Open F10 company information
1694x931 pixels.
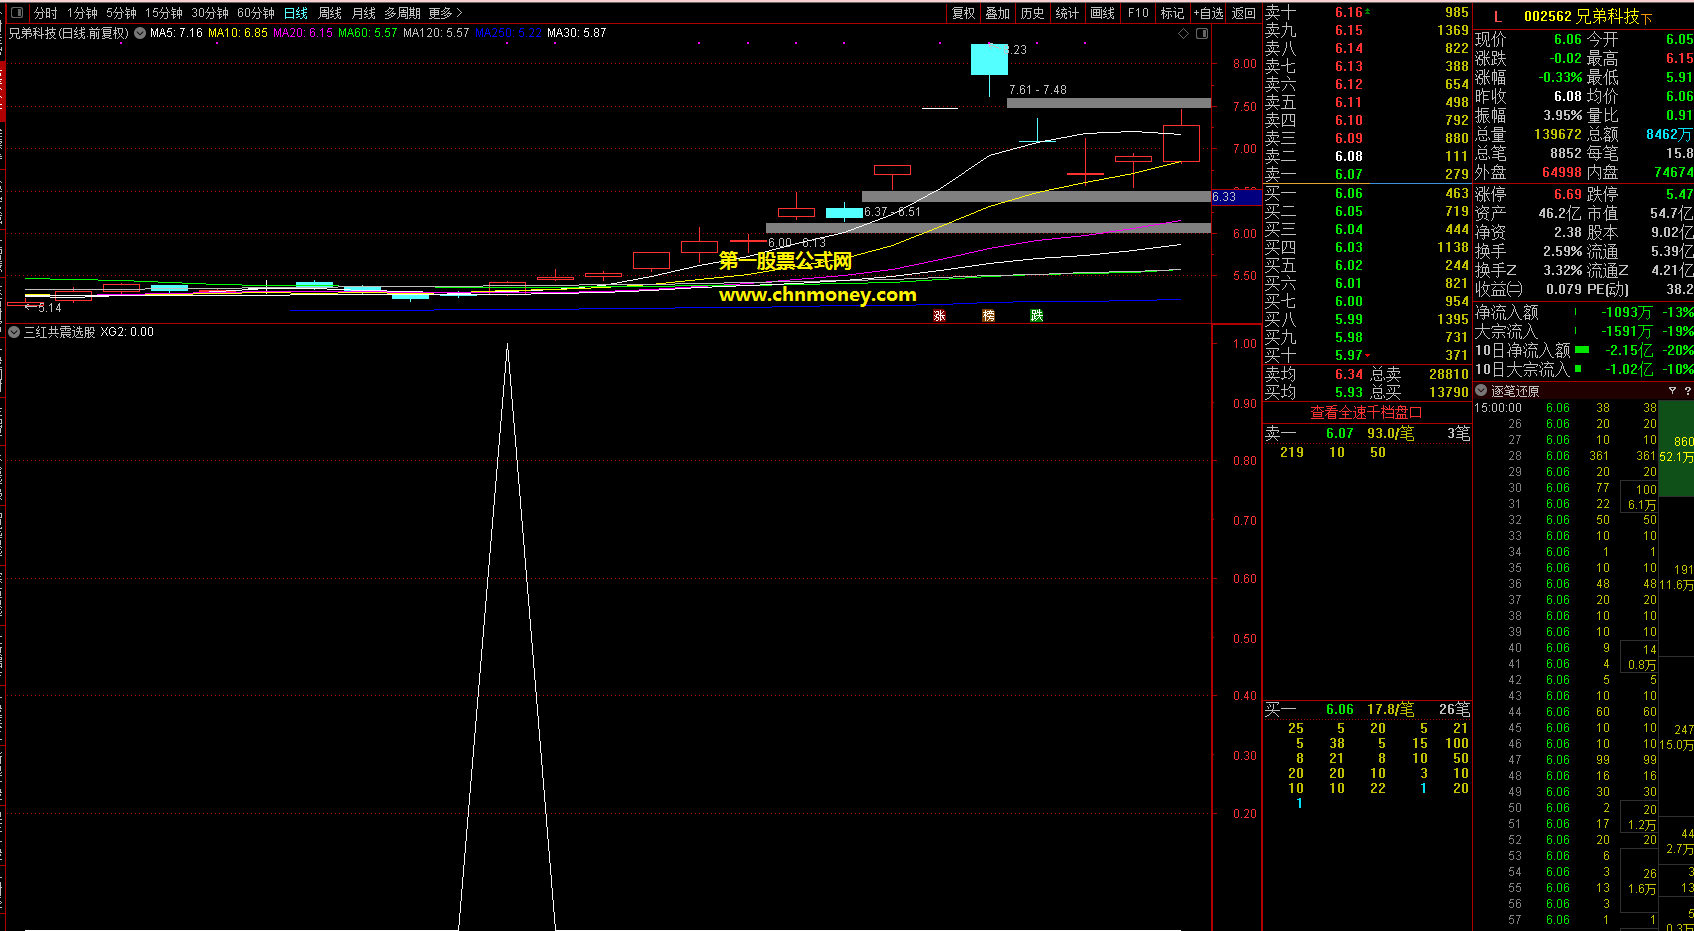(1138, 13)
